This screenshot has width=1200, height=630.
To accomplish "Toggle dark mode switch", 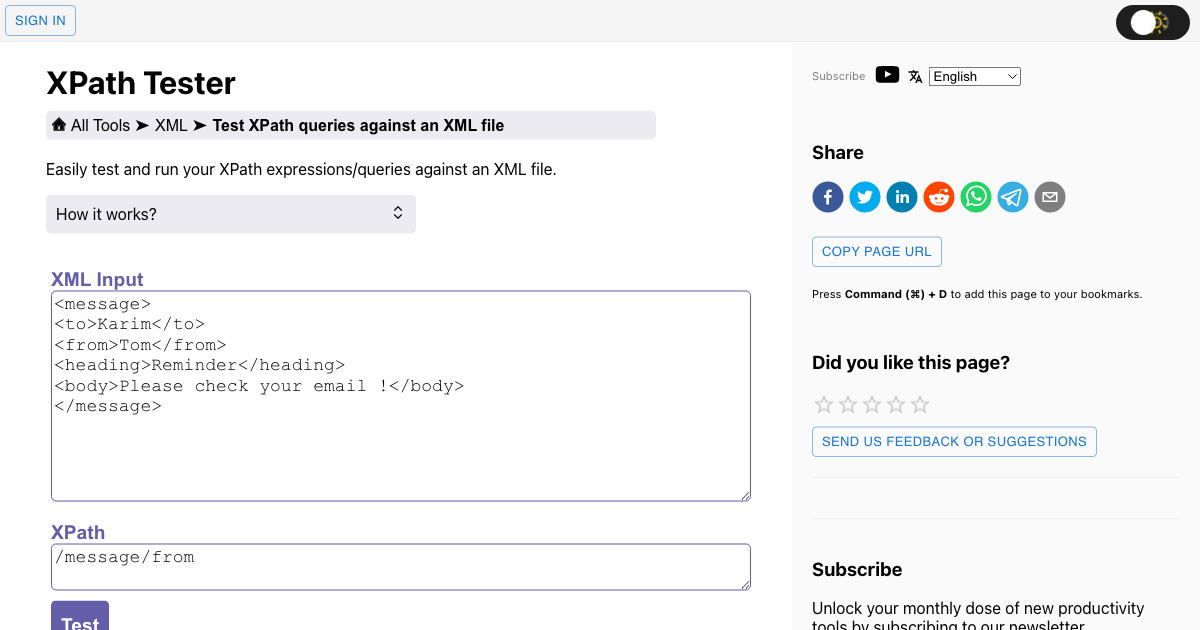I will pyautogui.click(x=1152, y=22).
